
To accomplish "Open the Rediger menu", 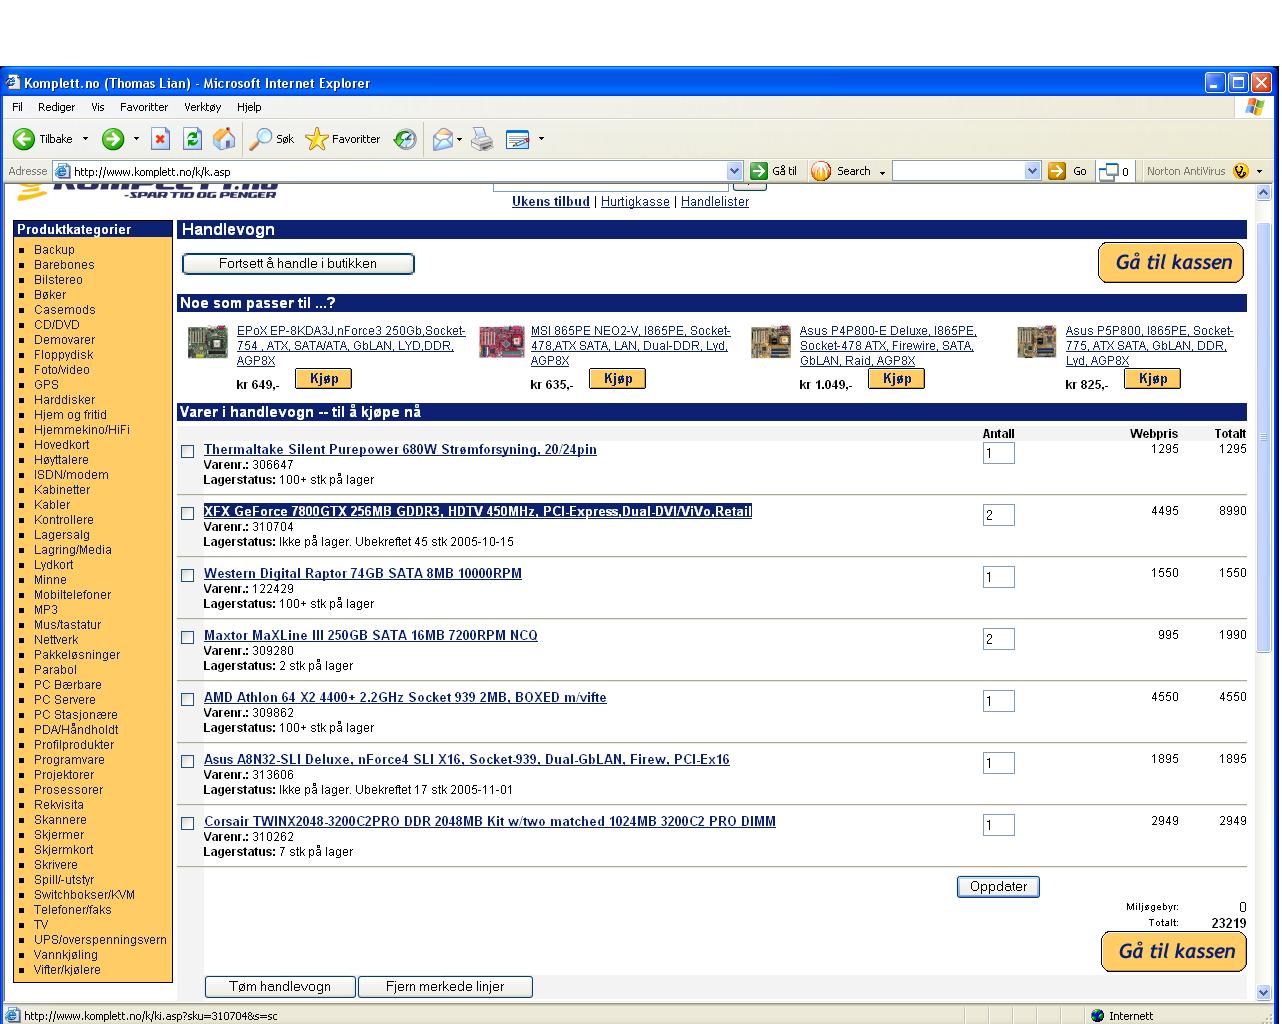I will 57,107.
